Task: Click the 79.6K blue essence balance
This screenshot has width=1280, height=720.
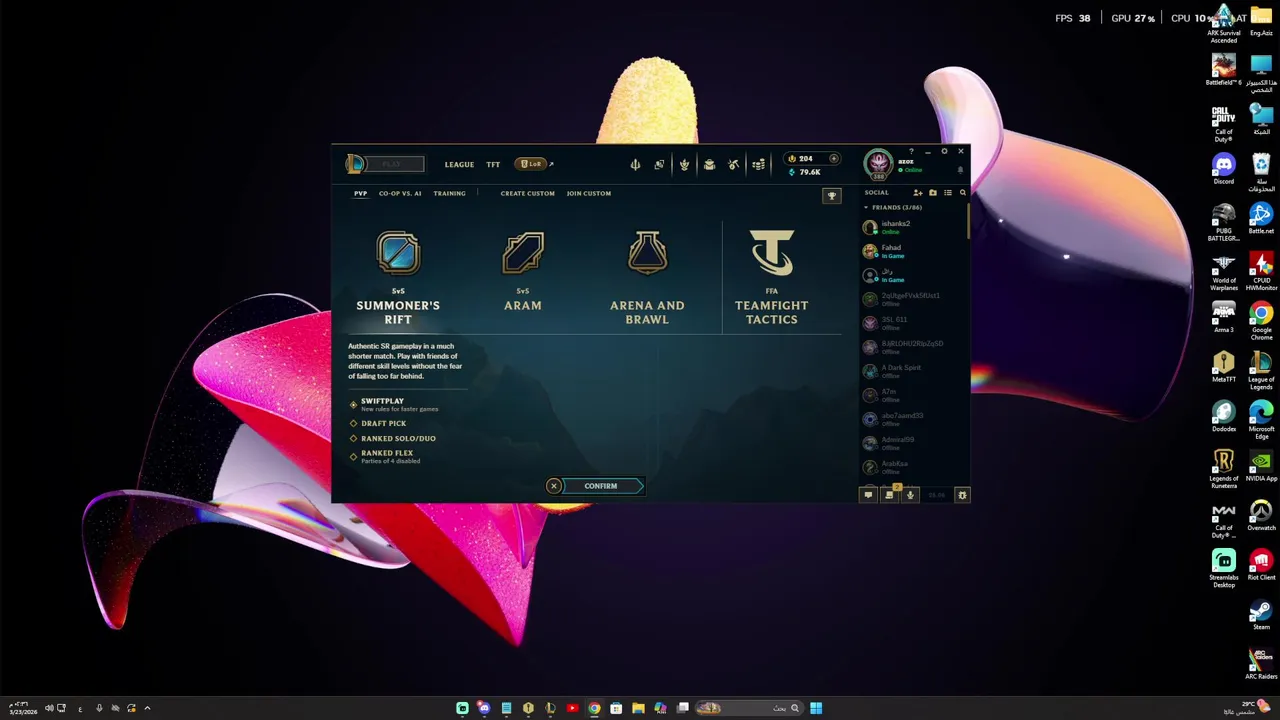Action: 805,172
